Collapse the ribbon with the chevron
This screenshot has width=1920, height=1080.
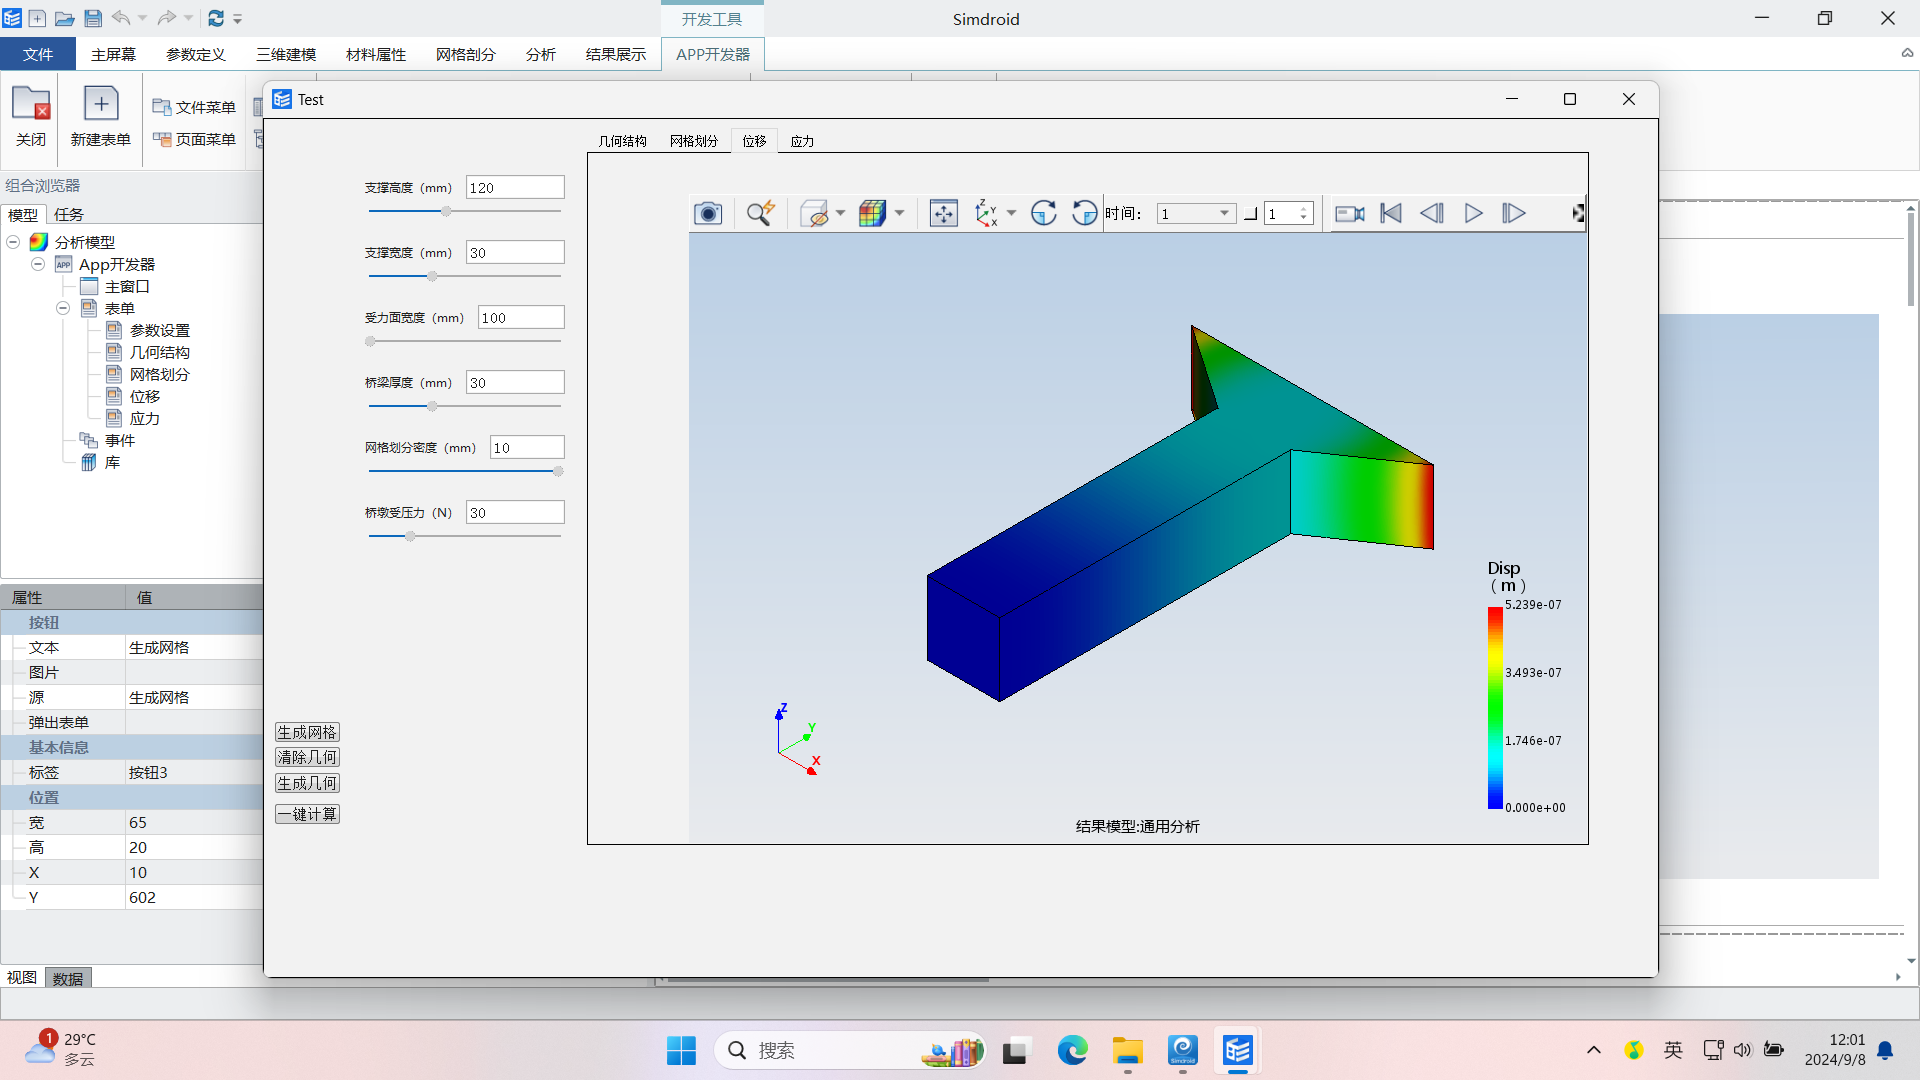coord(1907,53)
